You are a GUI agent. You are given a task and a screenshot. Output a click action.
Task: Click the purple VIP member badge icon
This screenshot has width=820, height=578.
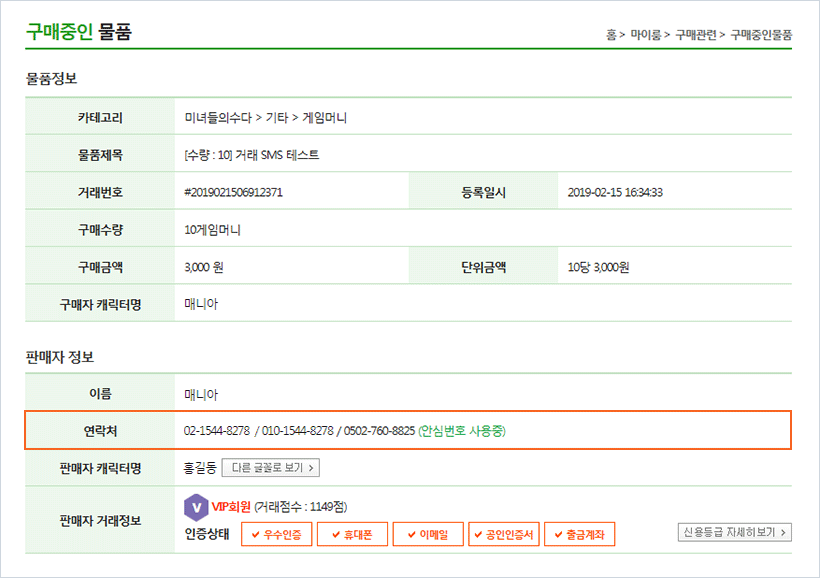(x=196, y=506)
